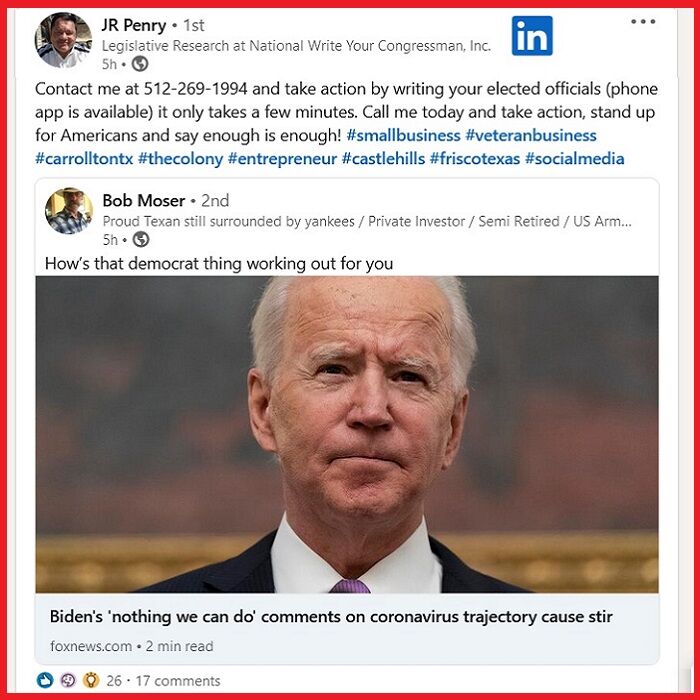Open Bob Moser's profile picture
Image resolution: width=700 pixels, height=700 pixels.
pos(69,211)
